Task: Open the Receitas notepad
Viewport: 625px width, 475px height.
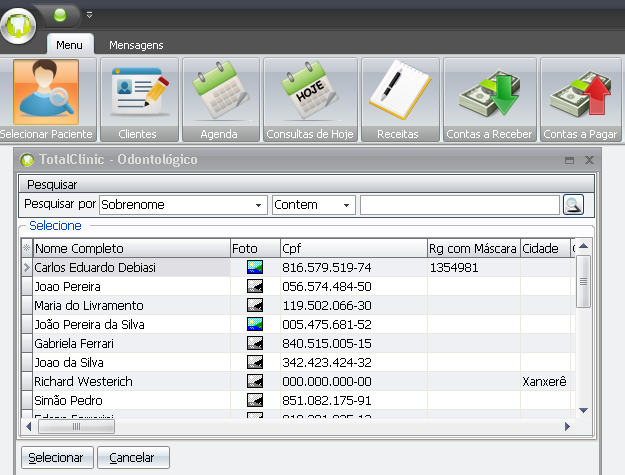Action: [x=400, y=100]
